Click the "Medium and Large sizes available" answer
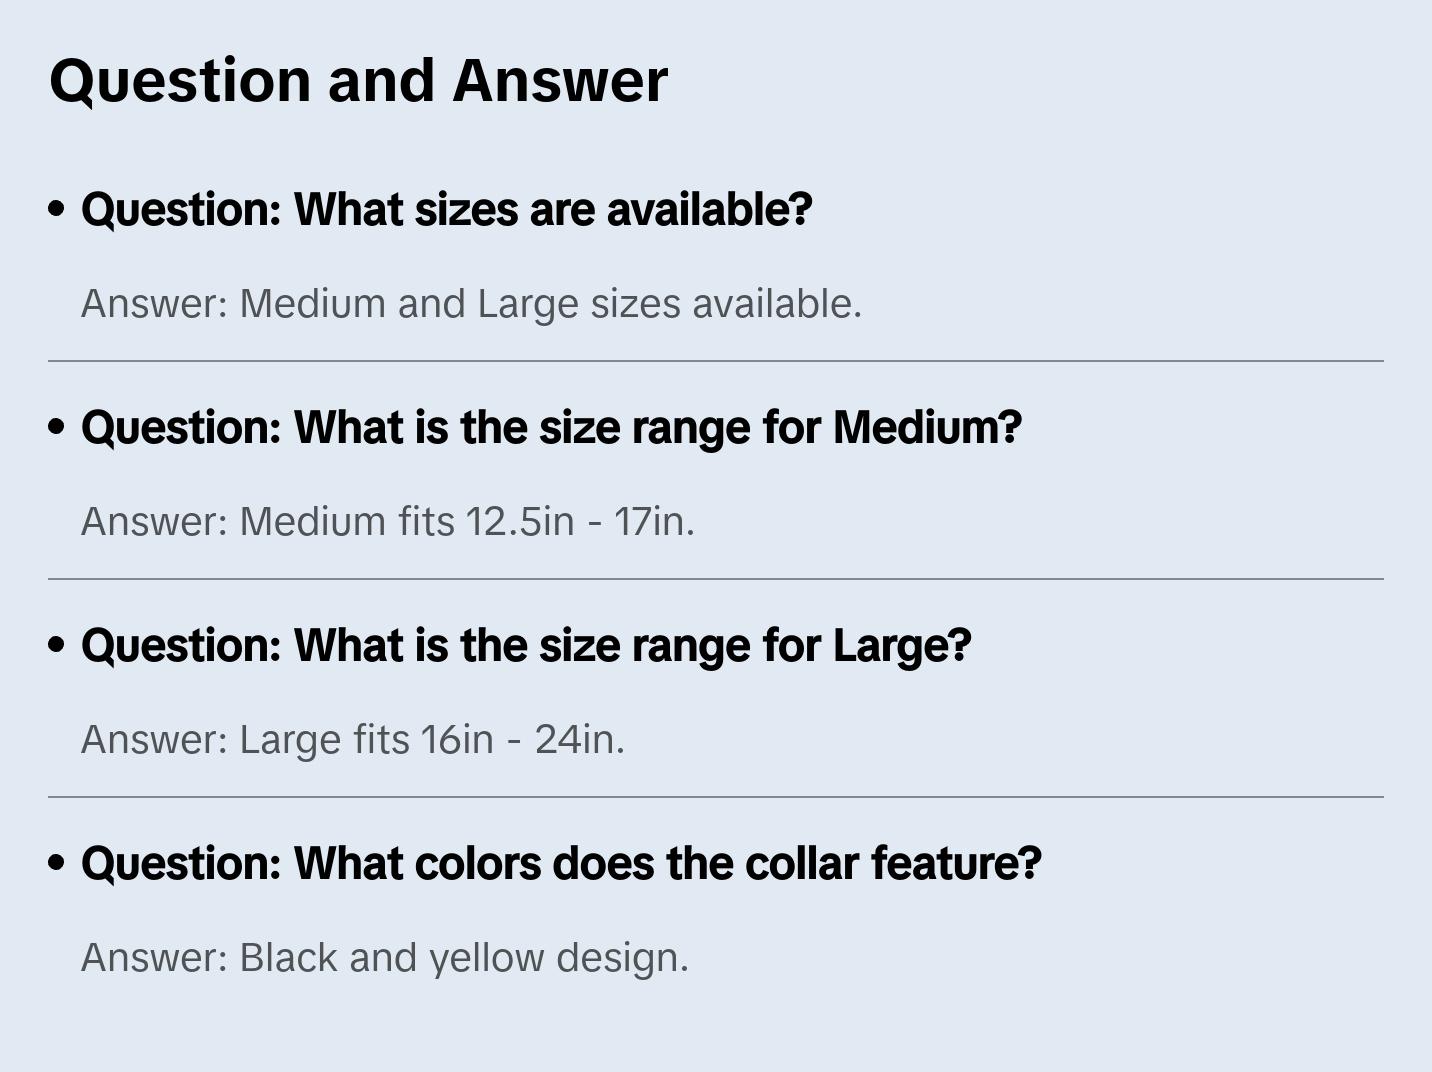1432x1072 pixels. tap(471, 304)
